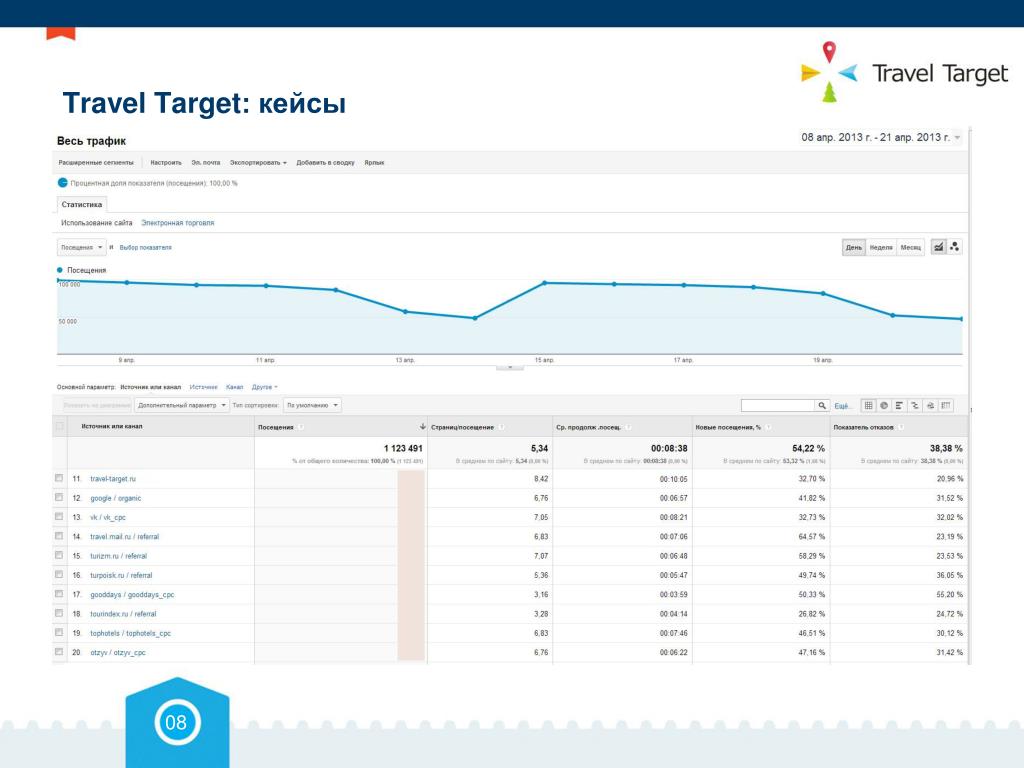The height and width of the screenshot is (768, 1024).
Task: Tick checkbox for gooddays / gooddays_cpc
Action: pos(59,594)
